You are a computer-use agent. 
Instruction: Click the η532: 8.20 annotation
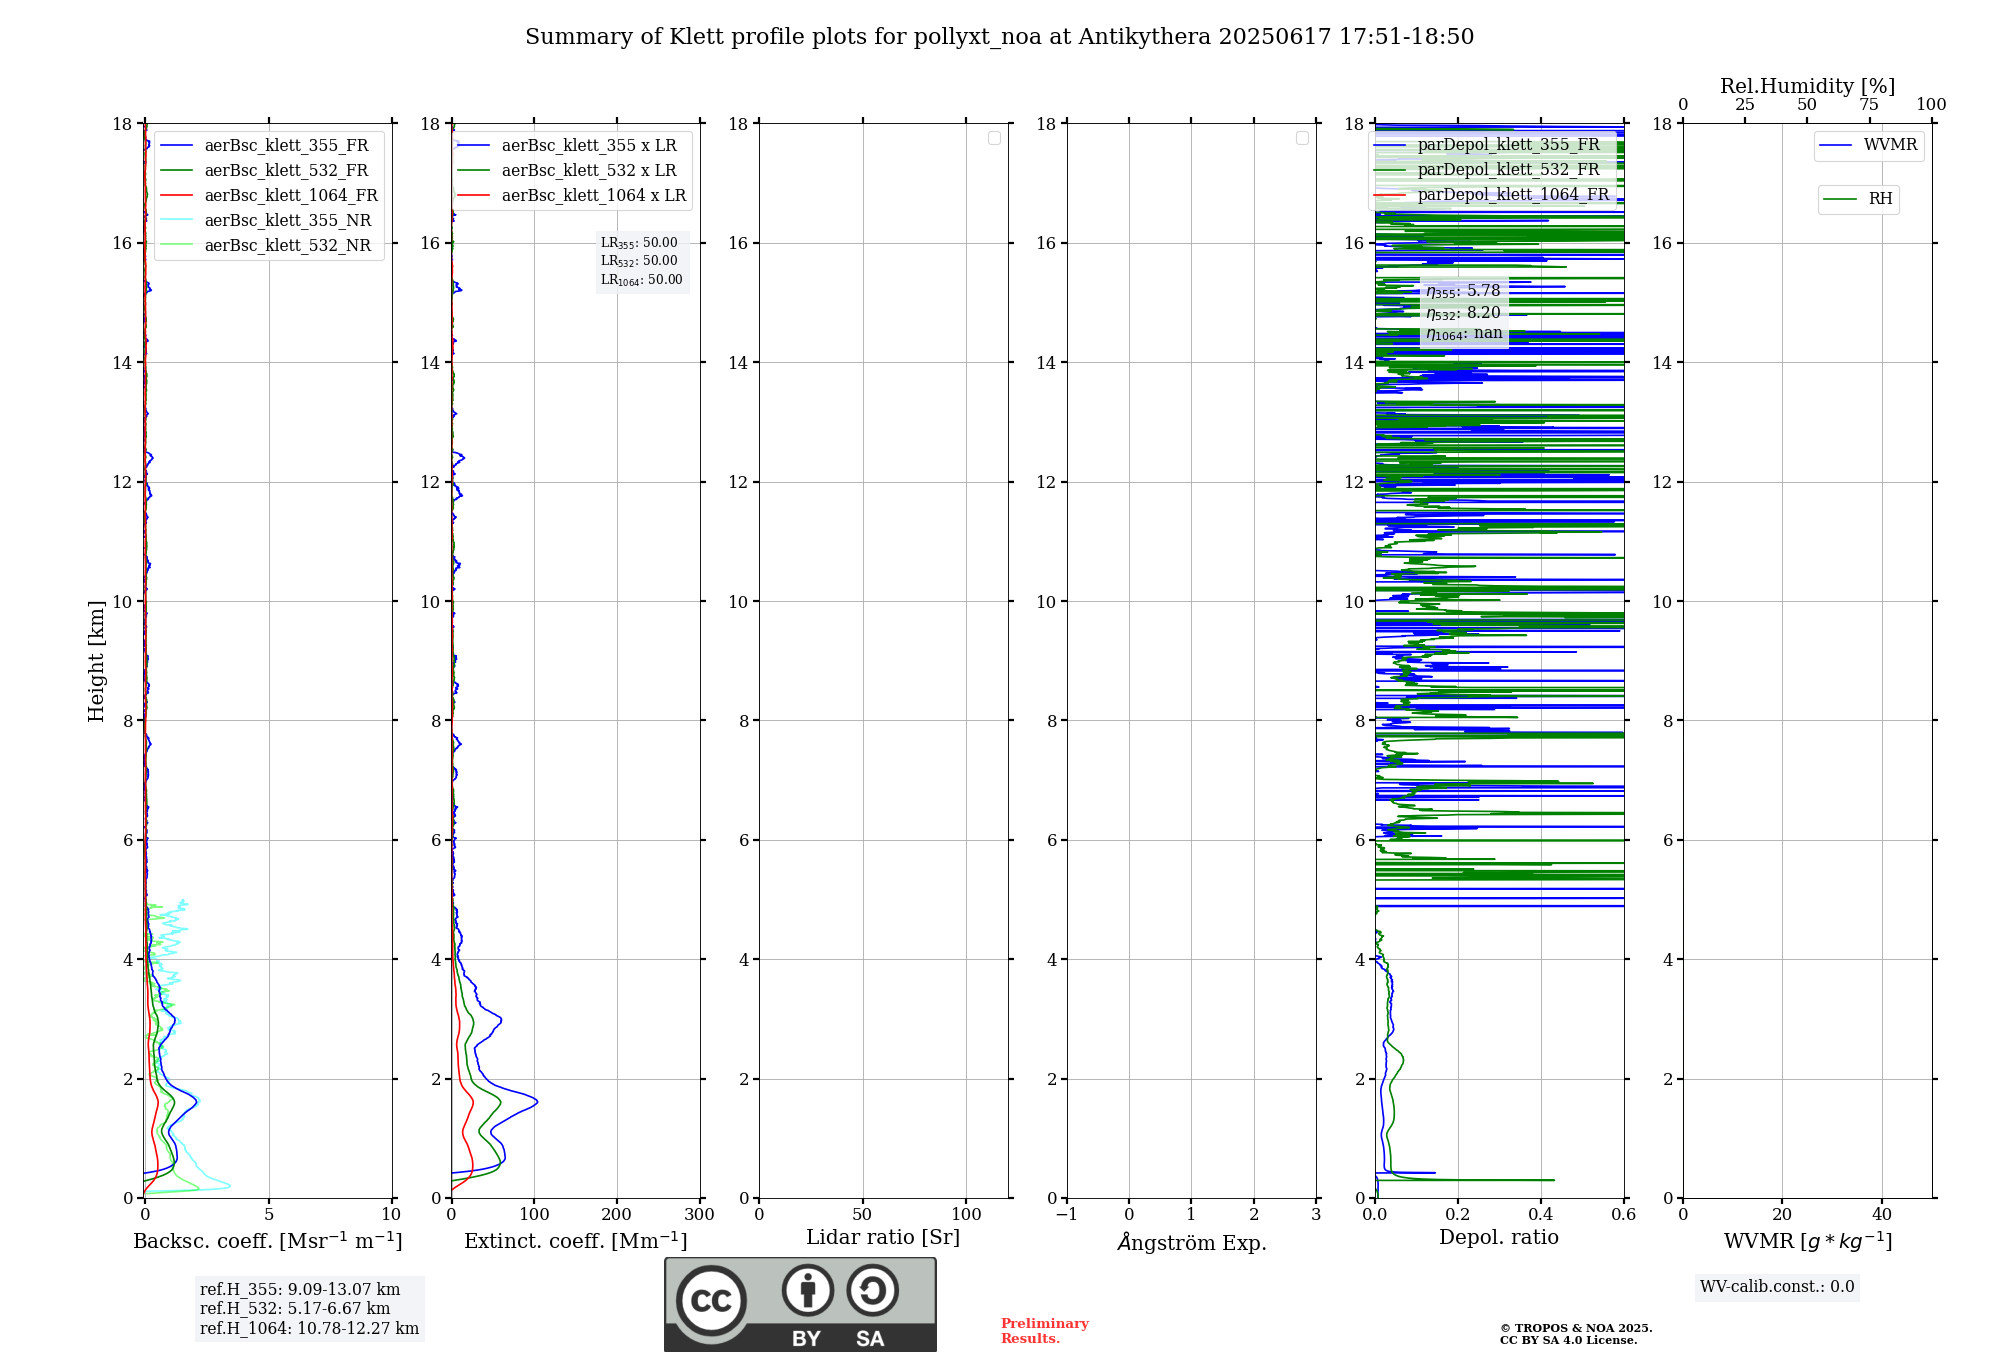point(1463,313)
